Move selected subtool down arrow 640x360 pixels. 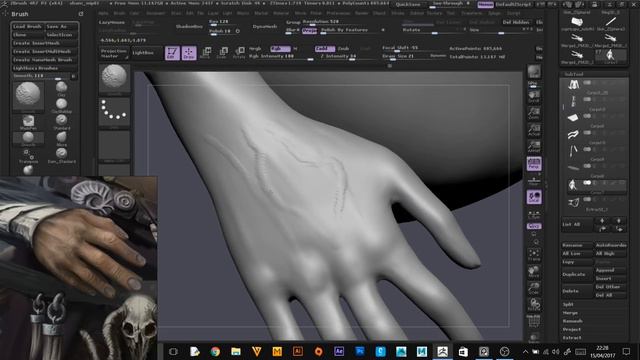click(x=619, y=221)
